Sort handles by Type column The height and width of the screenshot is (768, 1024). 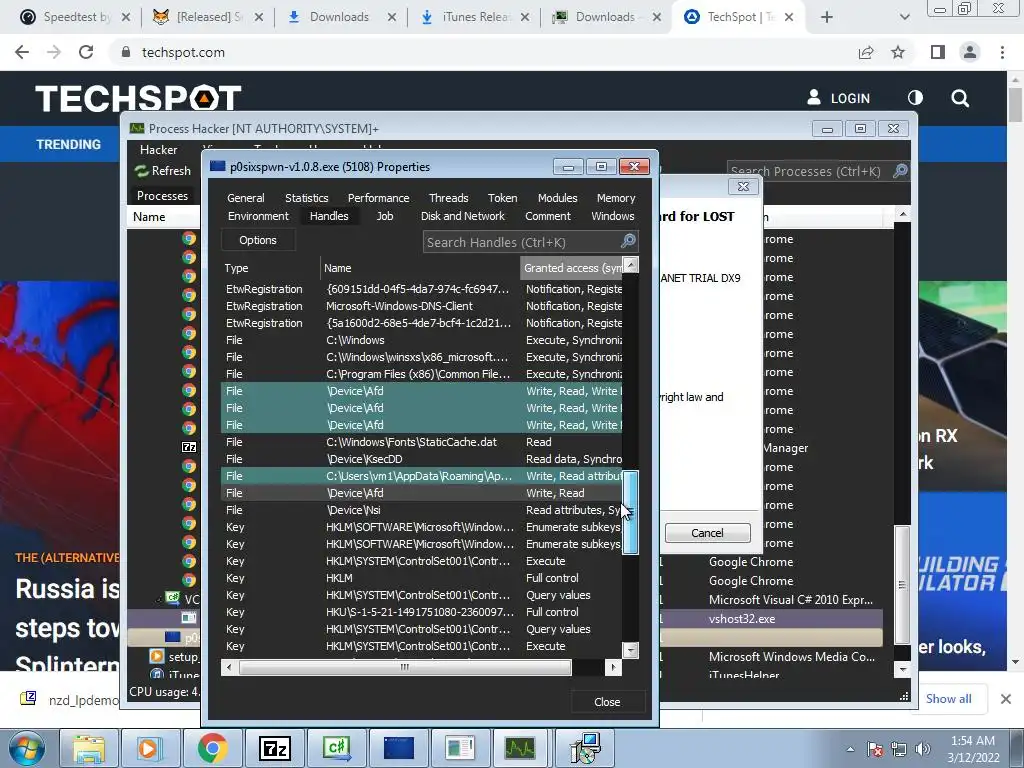270,268
